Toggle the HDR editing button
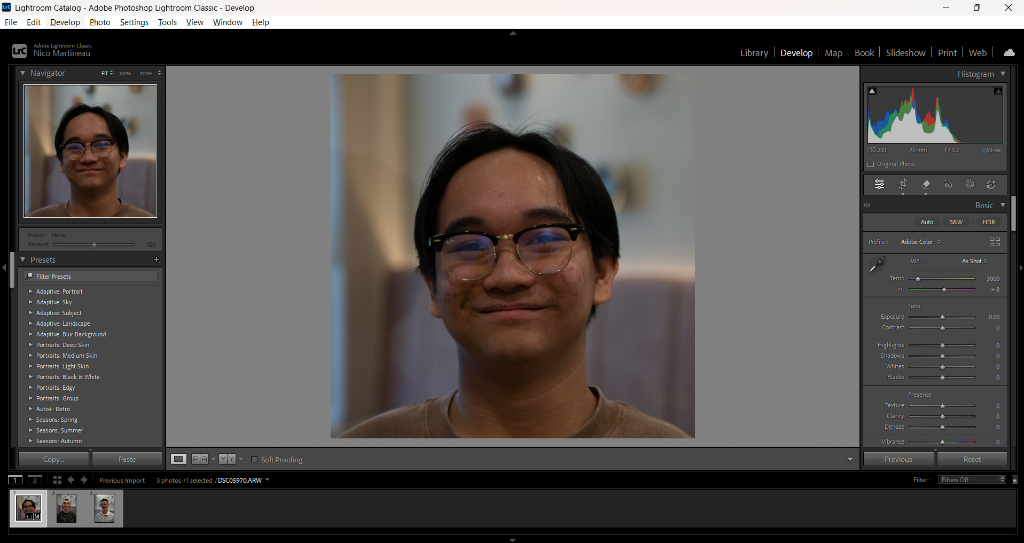Viewport: 1024px width, 543px height. [x=989, y=222]
